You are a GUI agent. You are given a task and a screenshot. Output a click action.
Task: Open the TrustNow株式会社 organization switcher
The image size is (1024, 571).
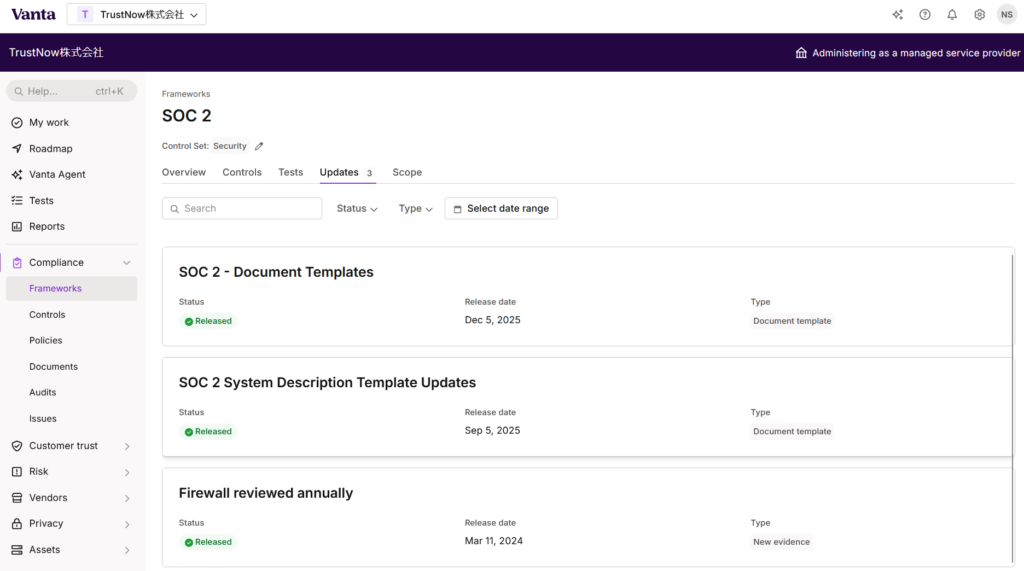(136, 14)
